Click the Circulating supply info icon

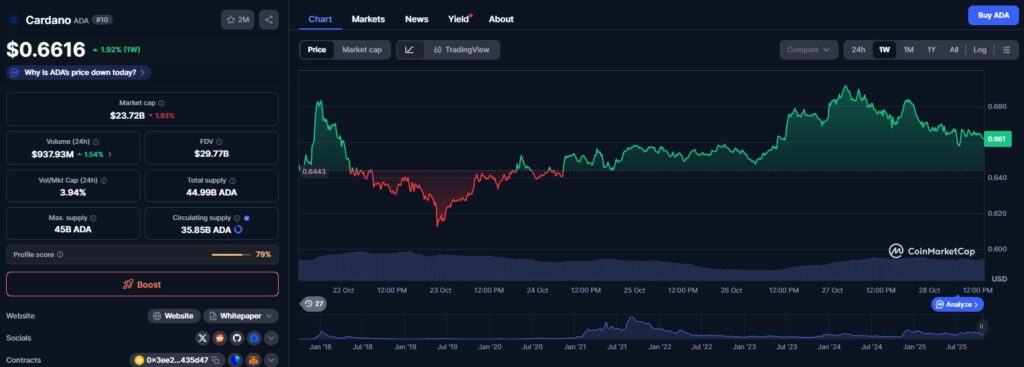click(237, 218)
